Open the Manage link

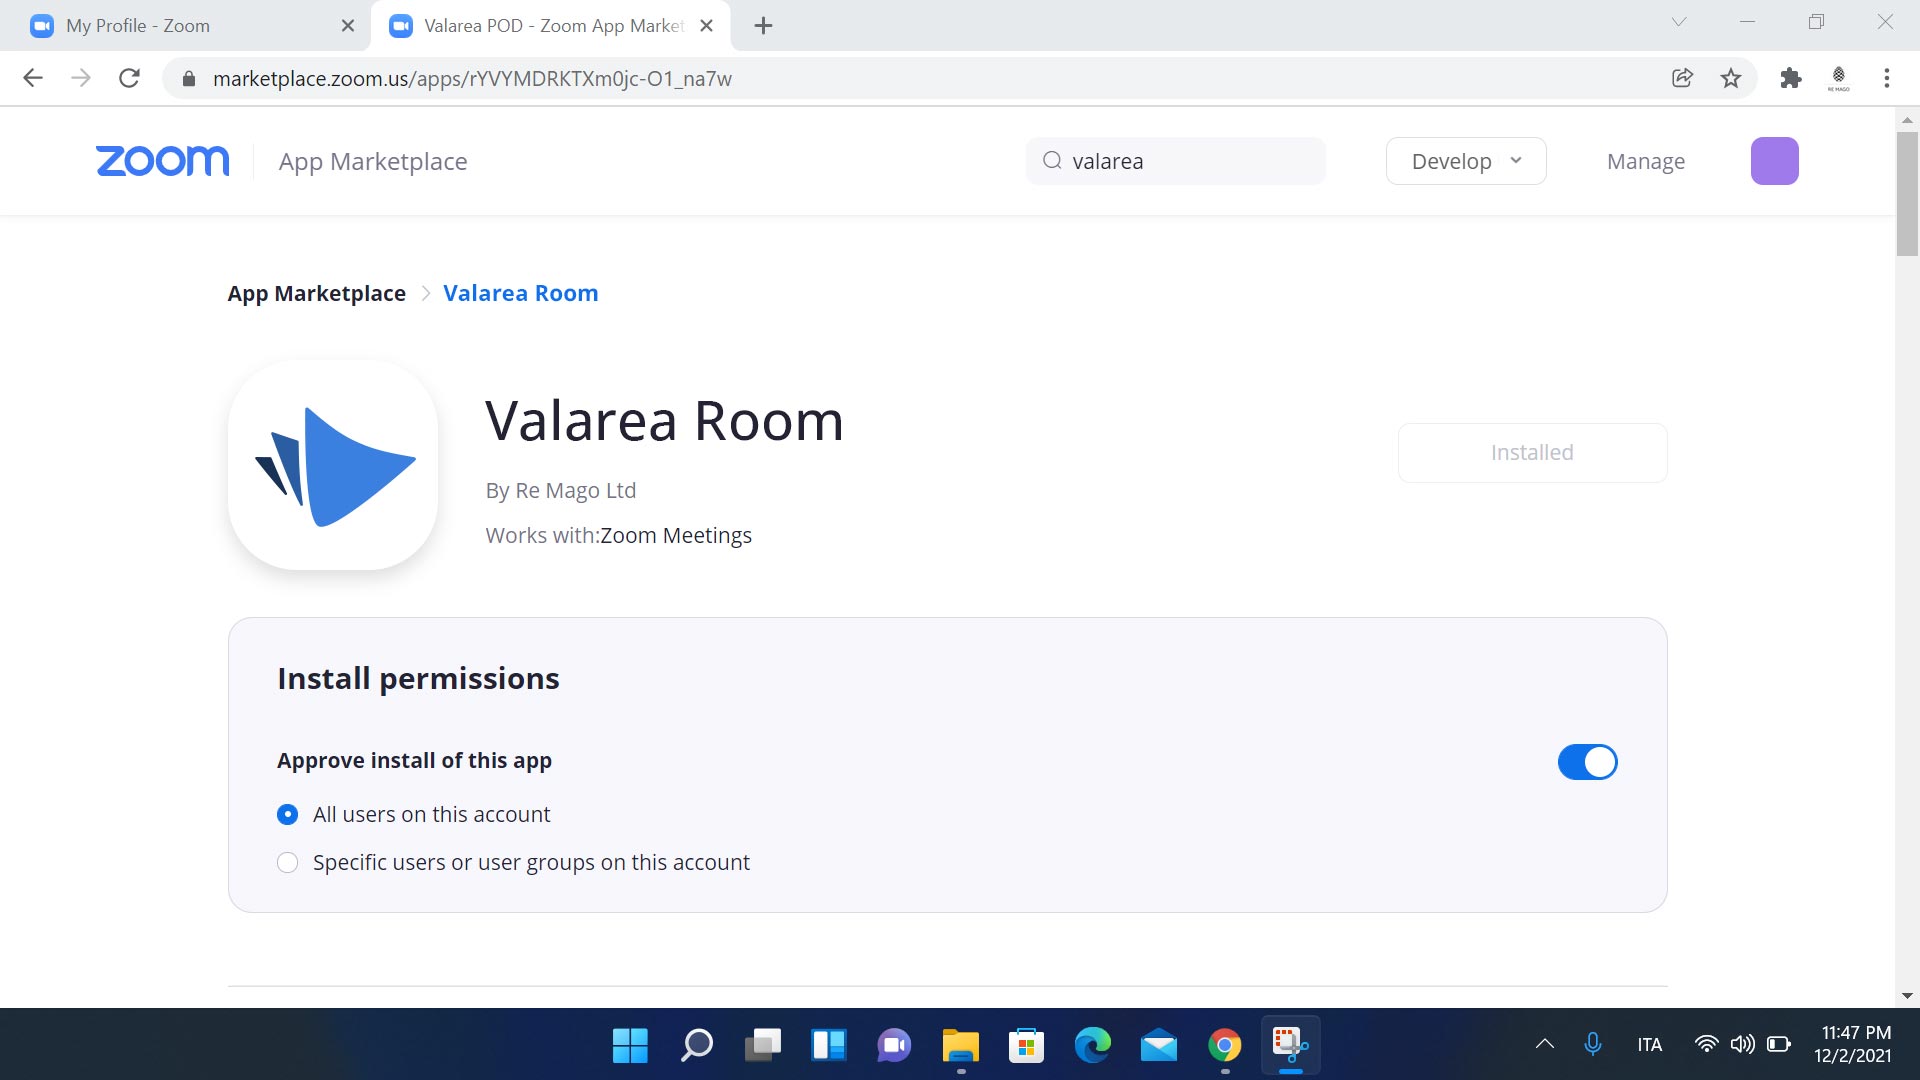click(x=1645, y=161)
